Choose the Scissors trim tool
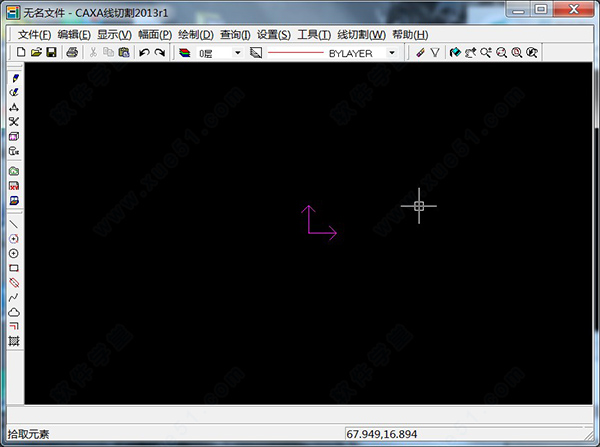Viewport: 600px width, 447px height. click(x=14, y=121)
